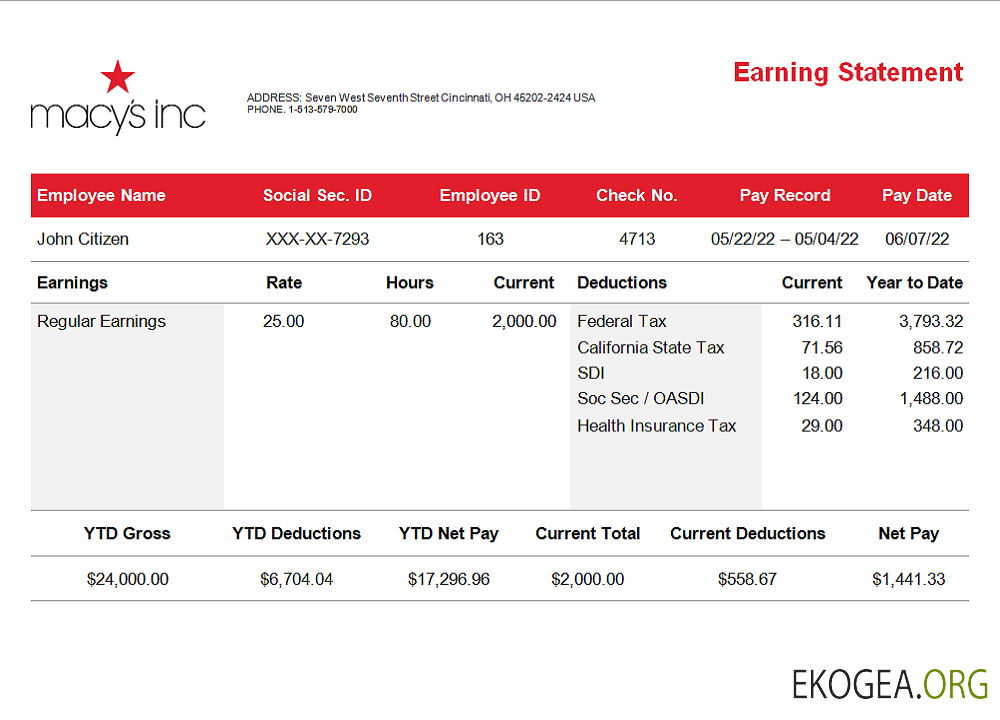Select employee name John Citizen
Screen dimensions: 1000x720
coord(83,239)
